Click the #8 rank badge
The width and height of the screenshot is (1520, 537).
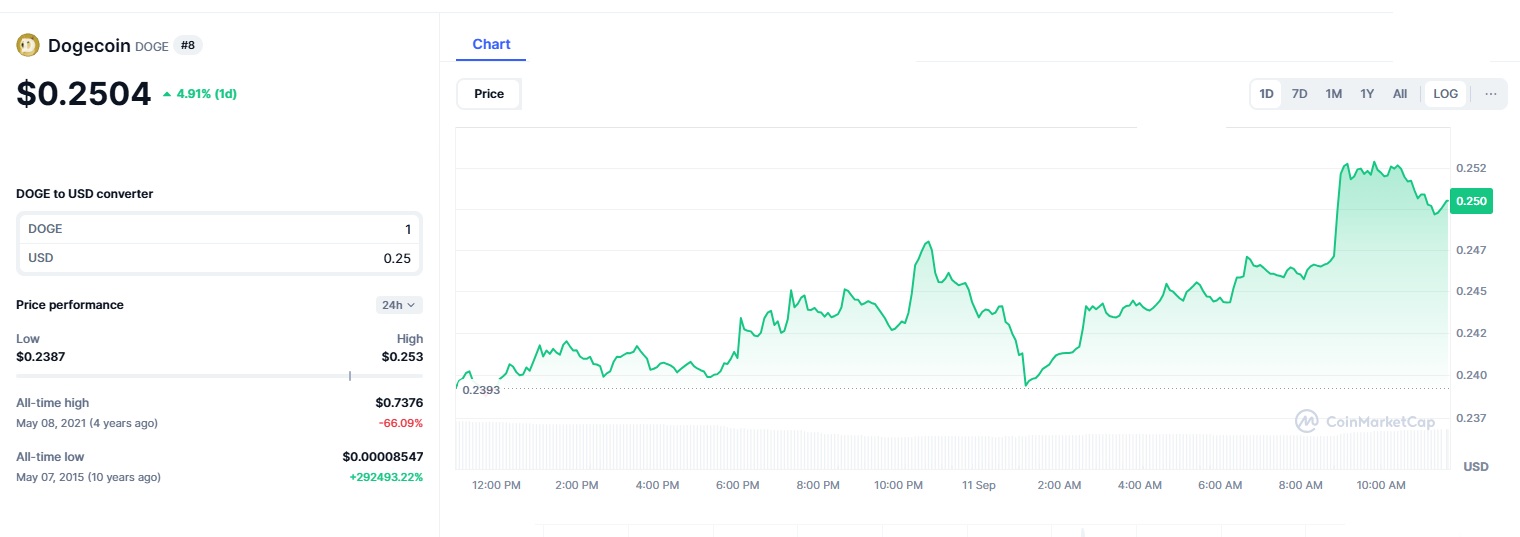click(188, 45)
